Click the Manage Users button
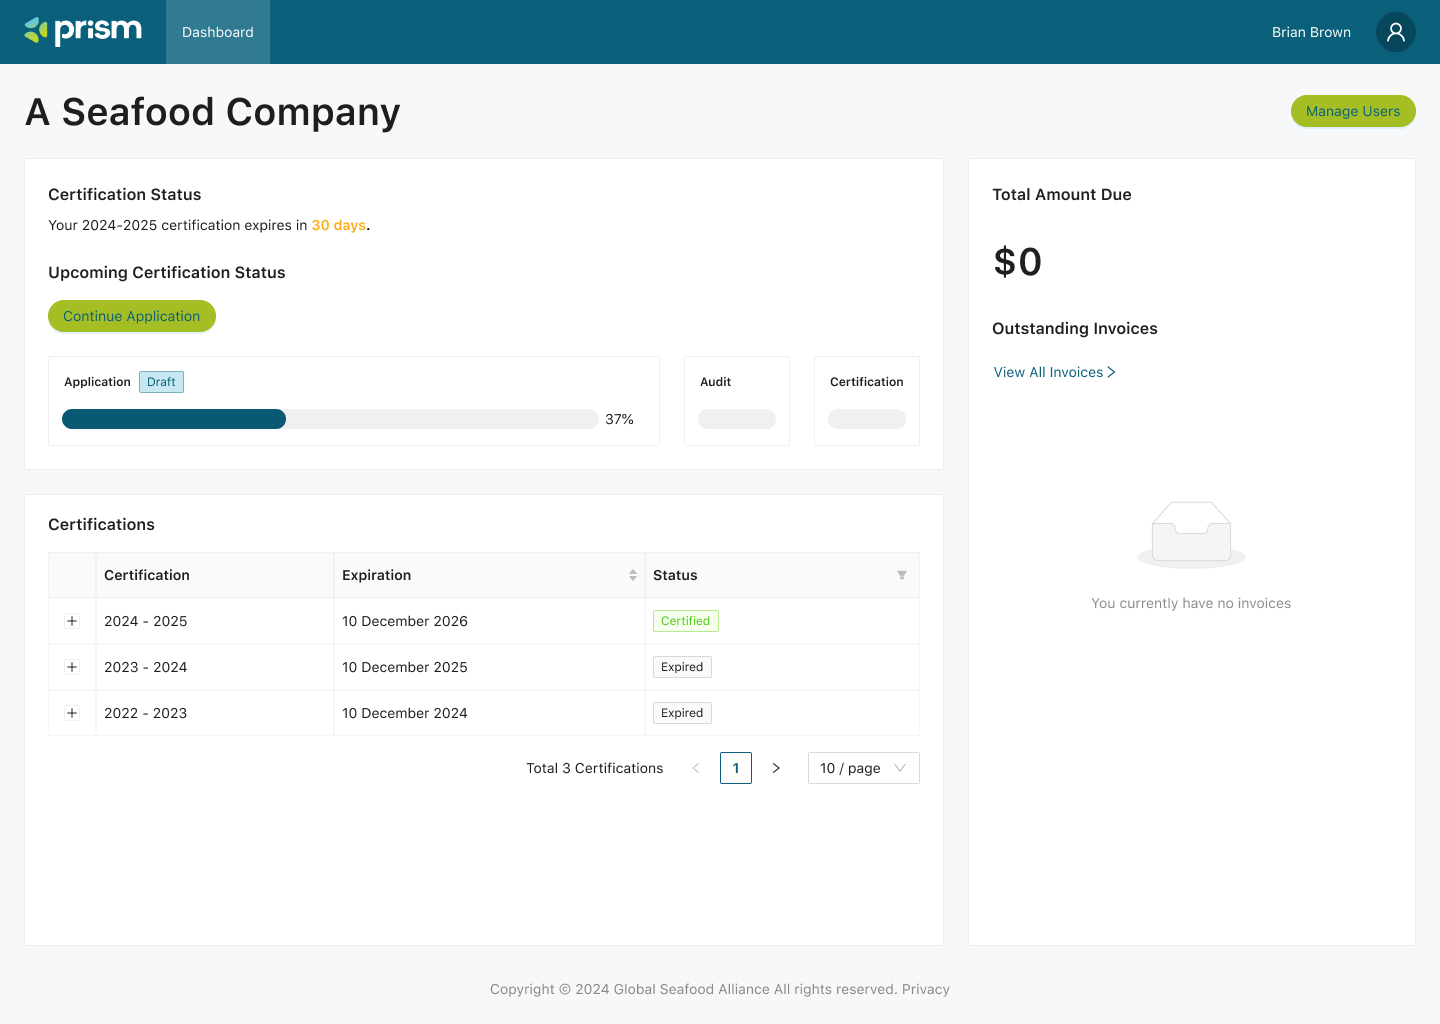The height and width of the screenshot is (1024, 1440). [1353, 111]
